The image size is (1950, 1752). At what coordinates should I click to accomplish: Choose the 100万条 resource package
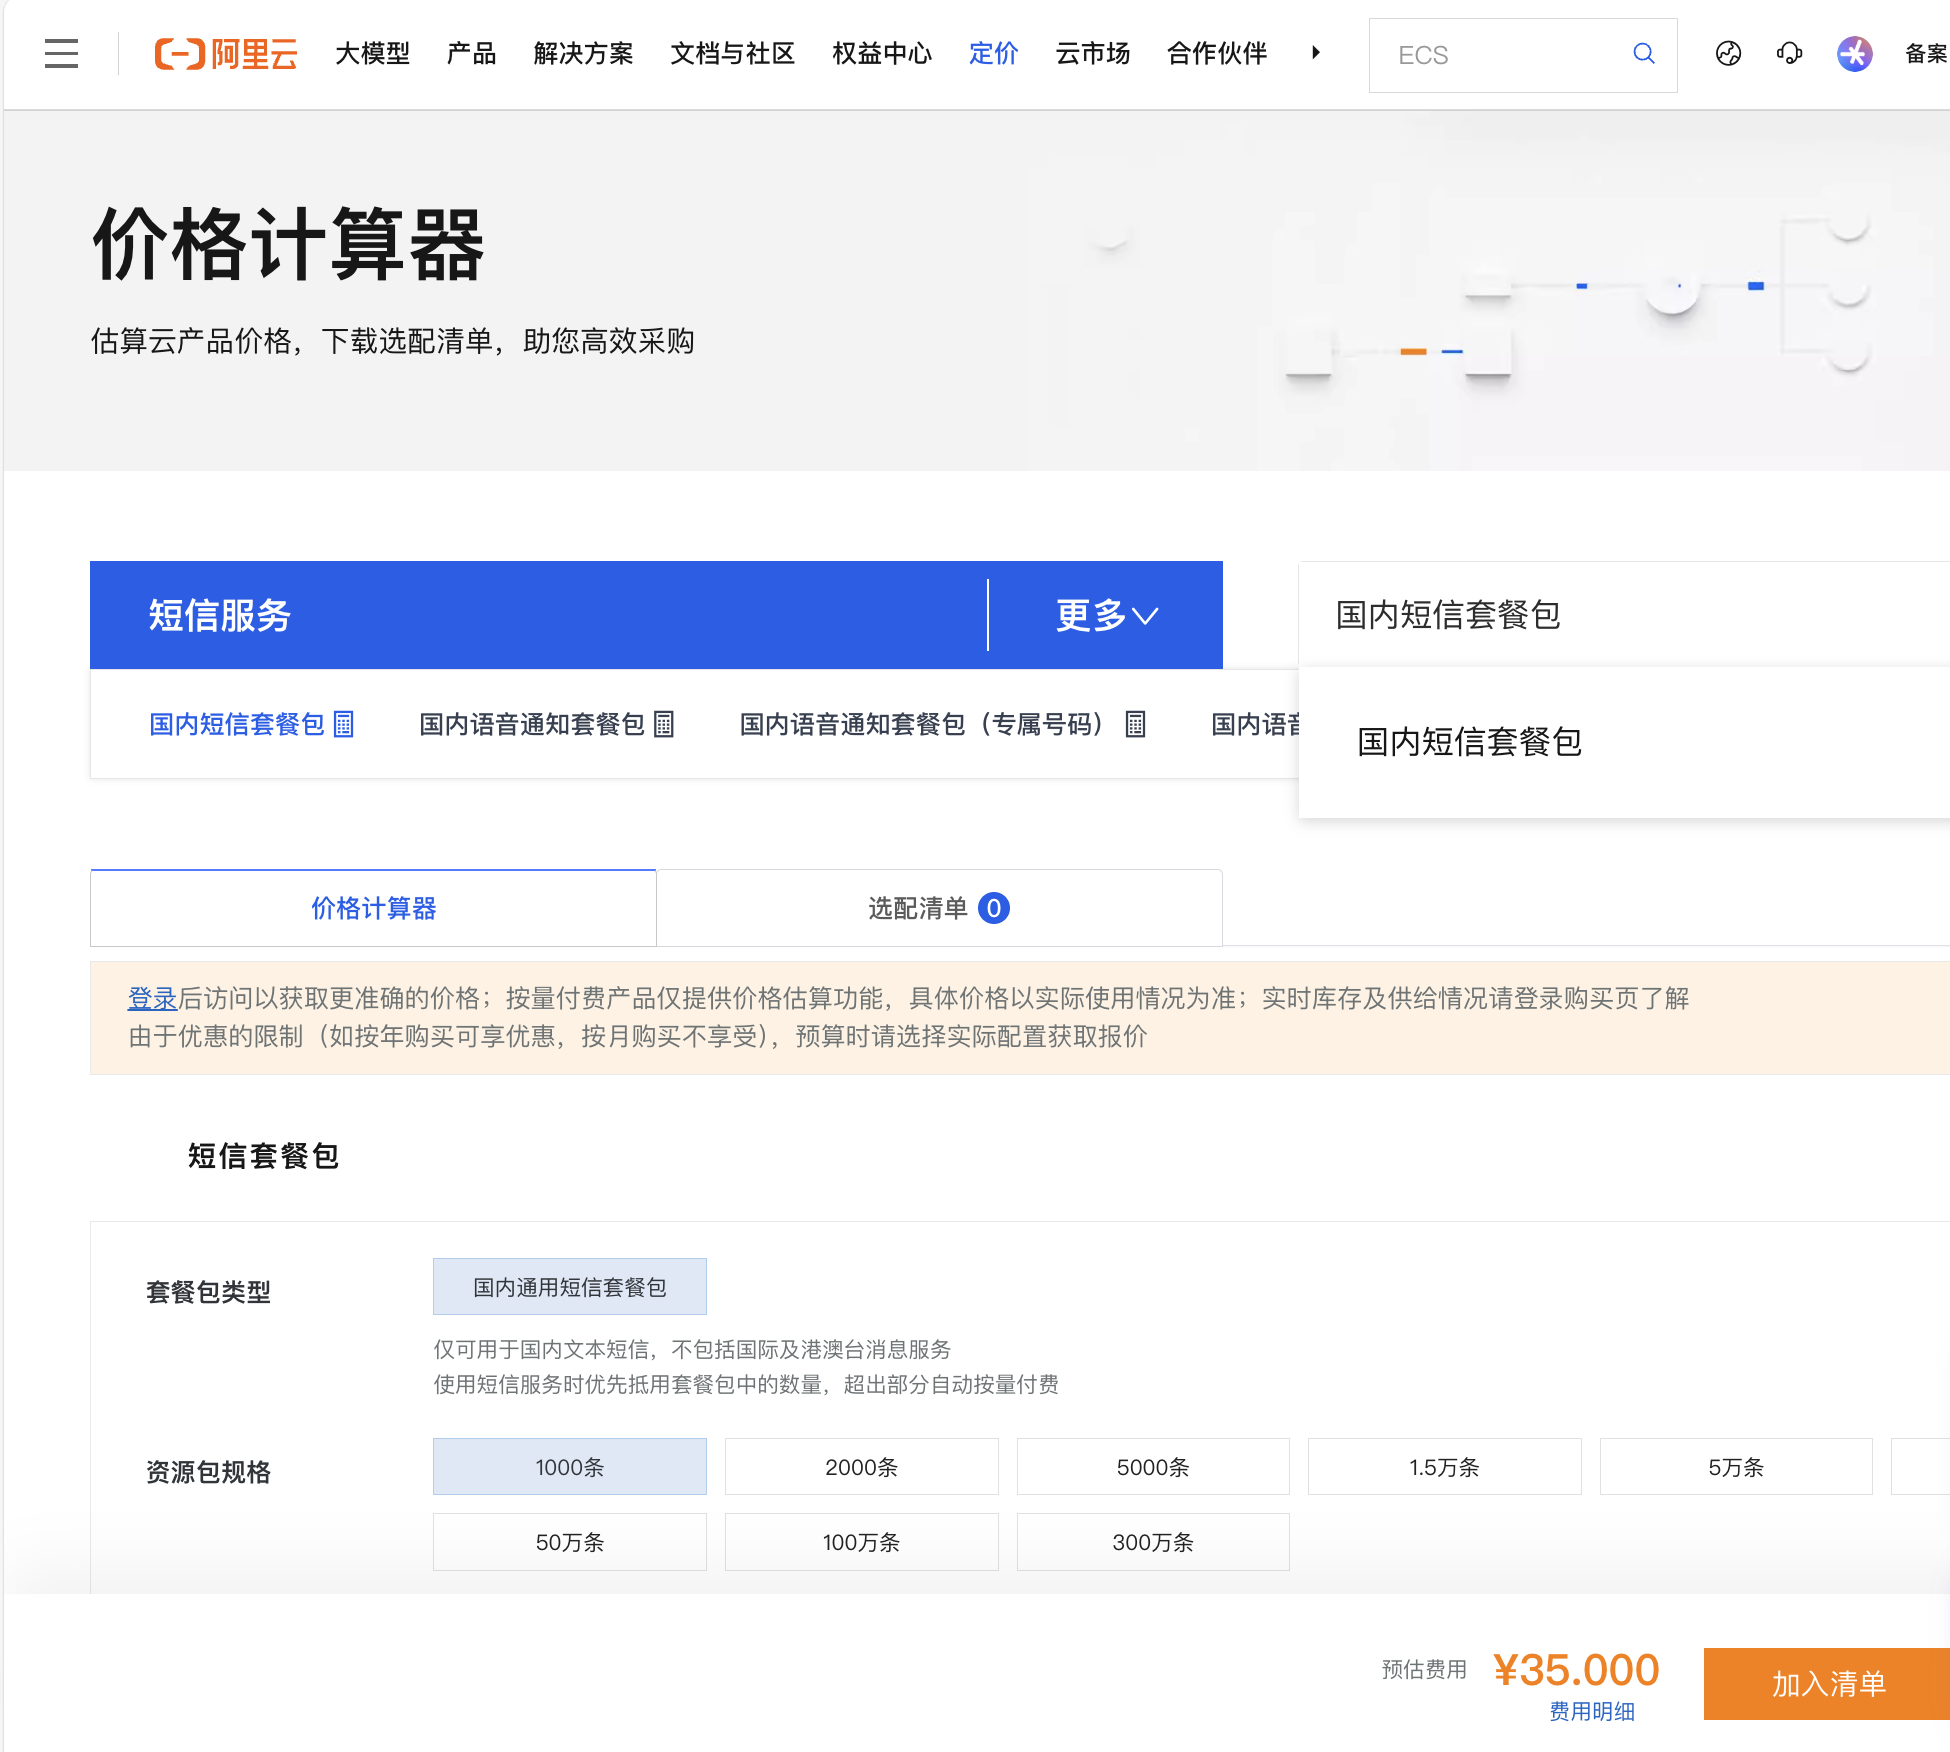[x=861, y=1542]
